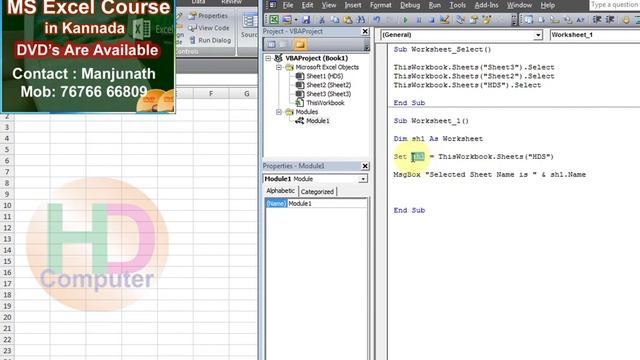Screen dimensions: 640x360
Task: Open the Format menu
Action: coord(381,5)
